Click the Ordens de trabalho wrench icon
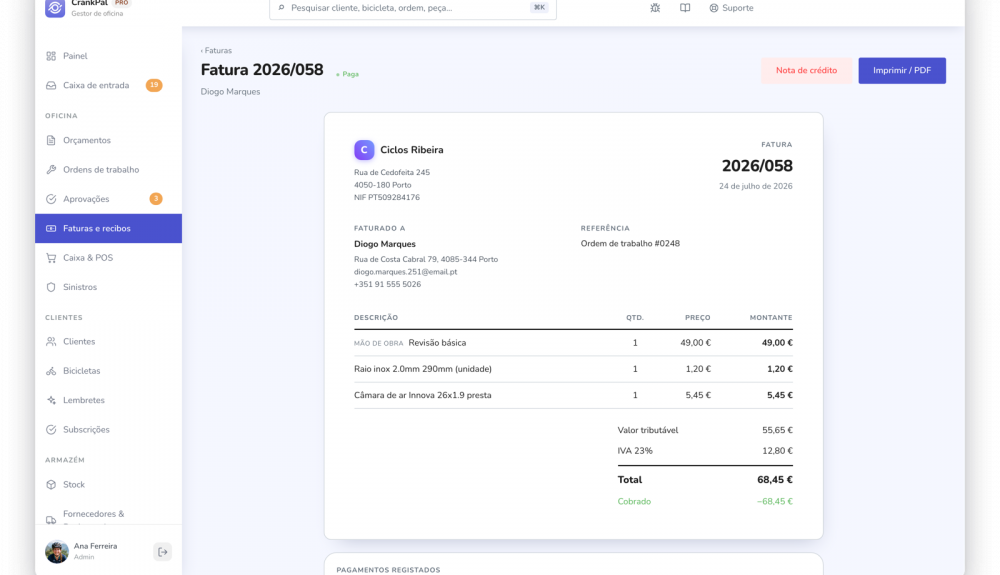This screenshot has width=1000, height=575. 51,170
